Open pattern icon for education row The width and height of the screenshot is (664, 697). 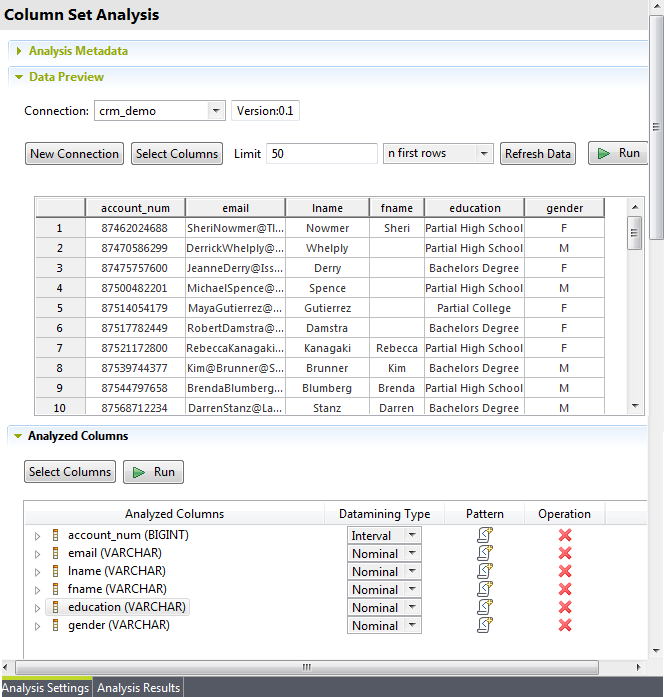pyautogui.click(x=485, y=607)
